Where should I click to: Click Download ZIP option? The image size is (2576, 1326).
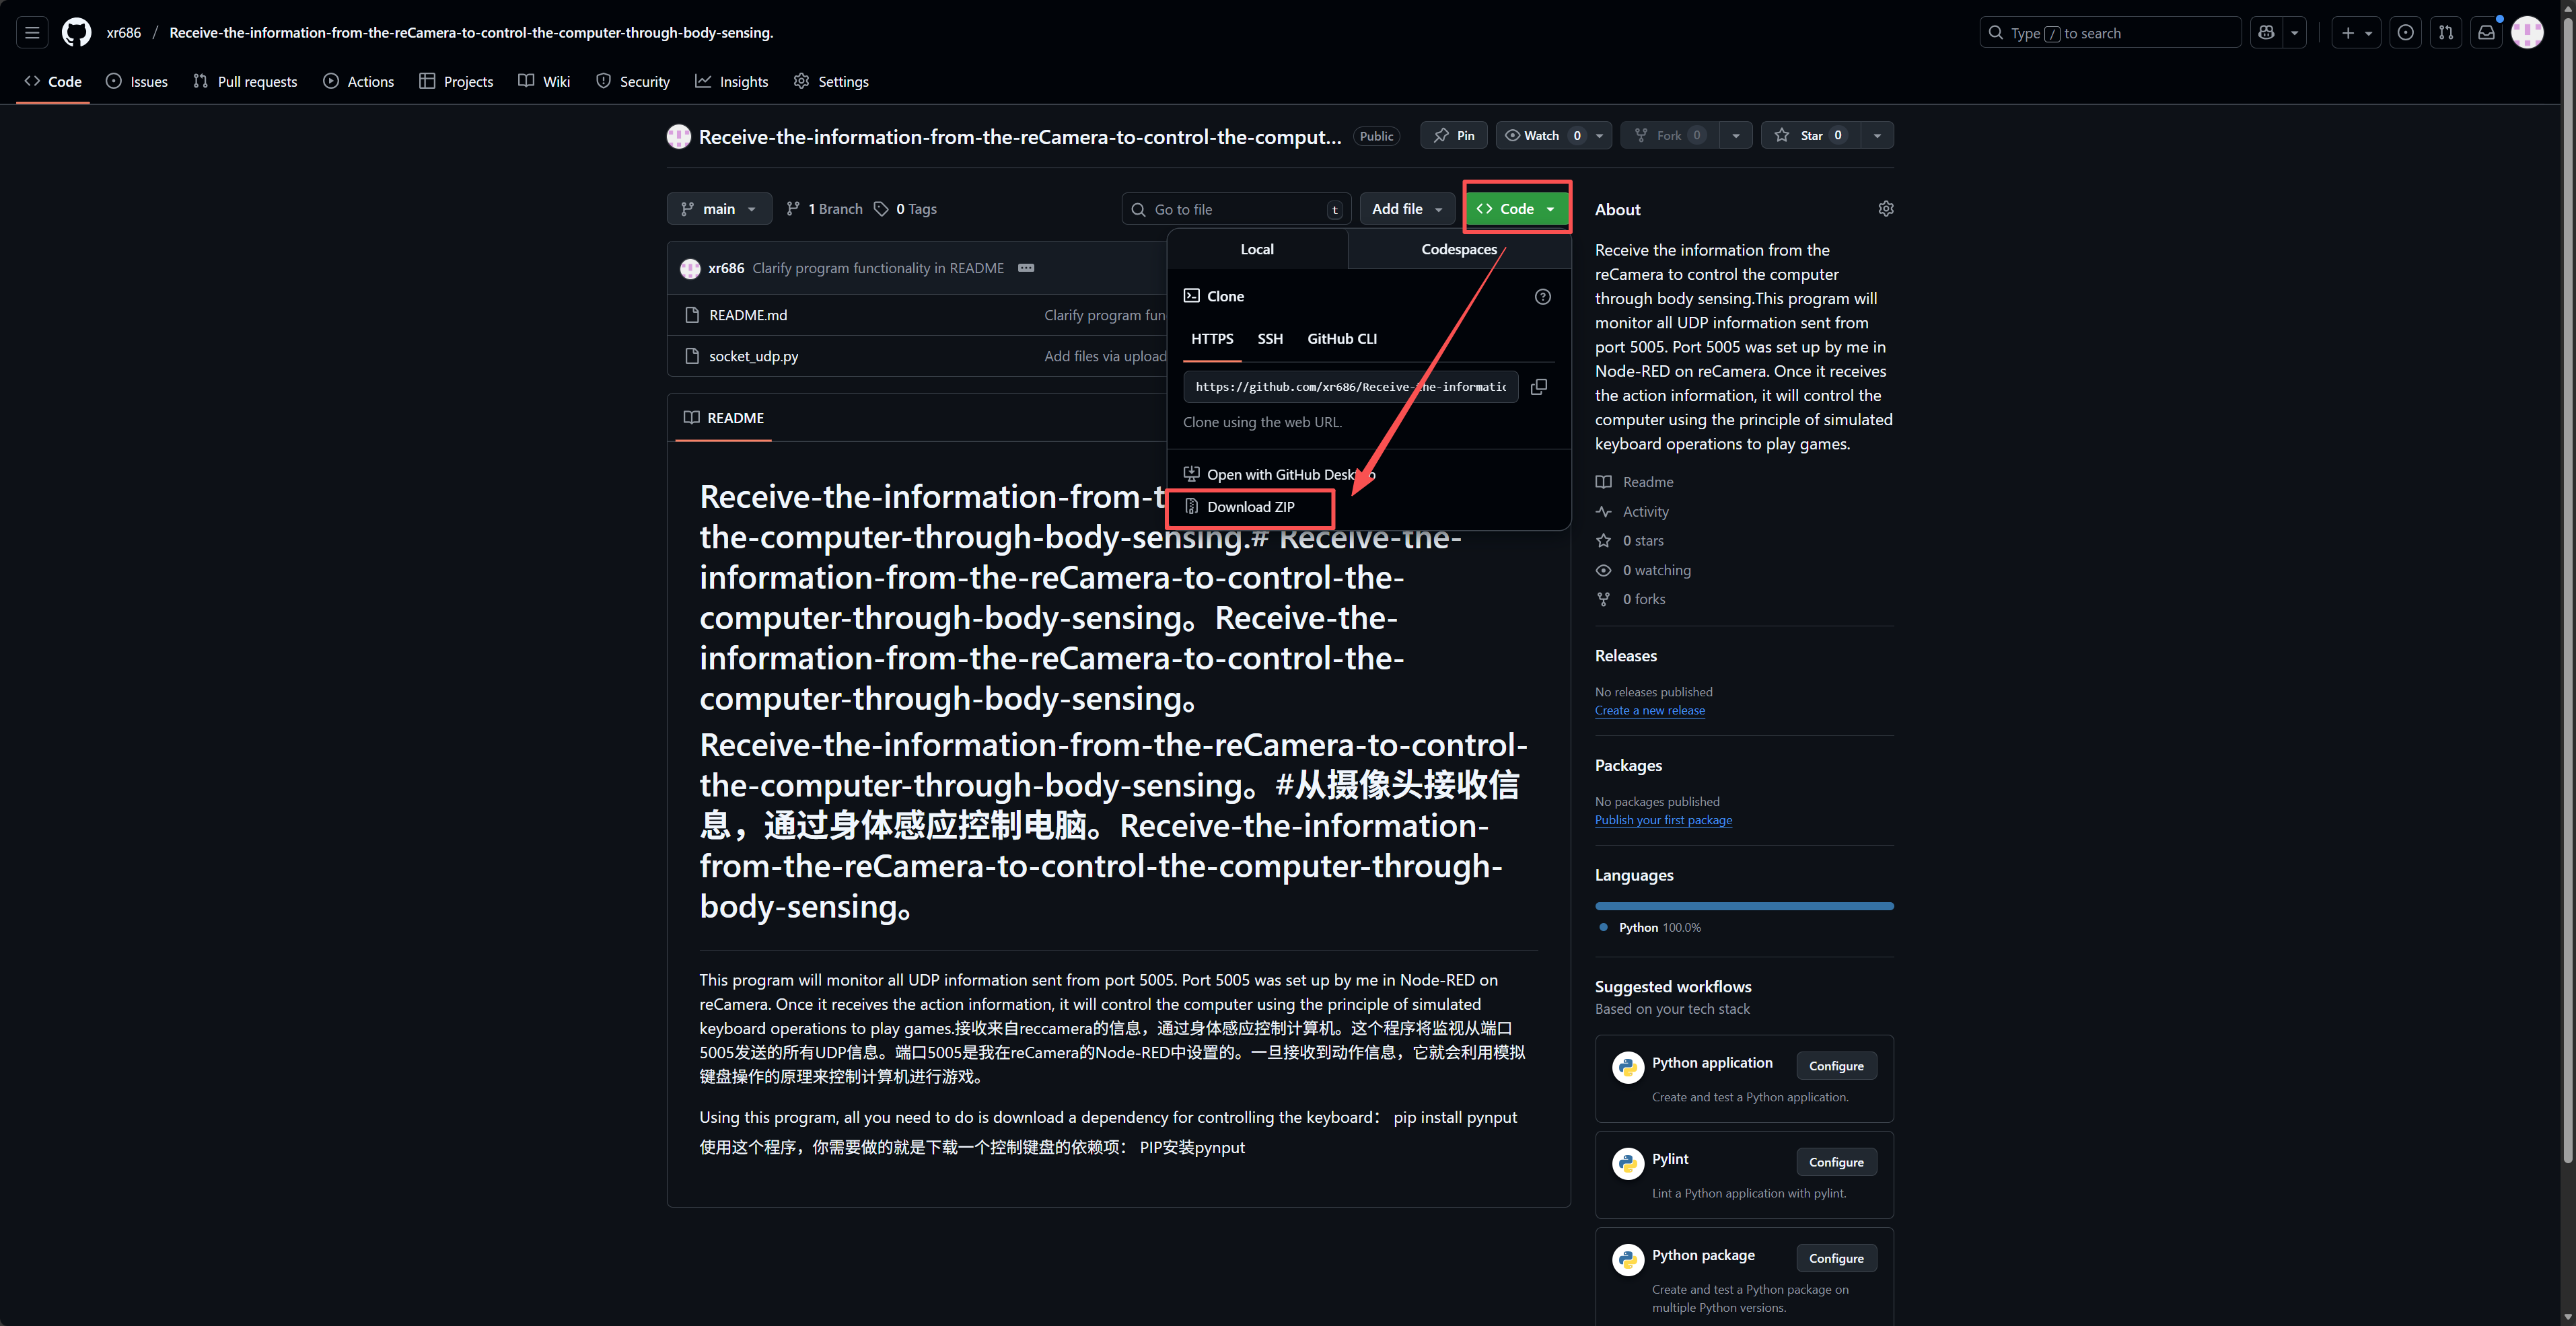[1250, 507]
